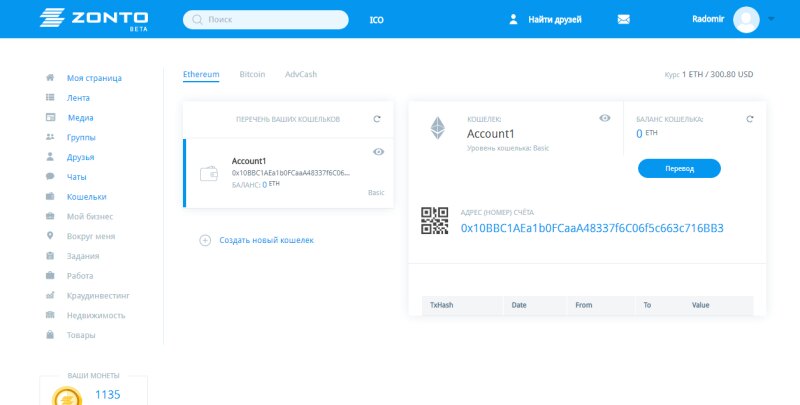
Task: Toggle eye visibility in wallet details panel
Action: click(x=604, y=118)
